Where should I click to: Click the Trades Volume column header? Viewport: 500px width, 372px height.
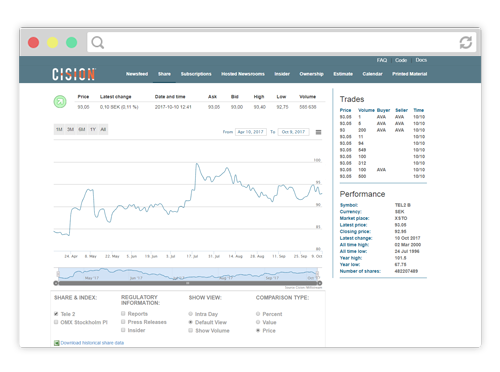(x=366, y=110)
